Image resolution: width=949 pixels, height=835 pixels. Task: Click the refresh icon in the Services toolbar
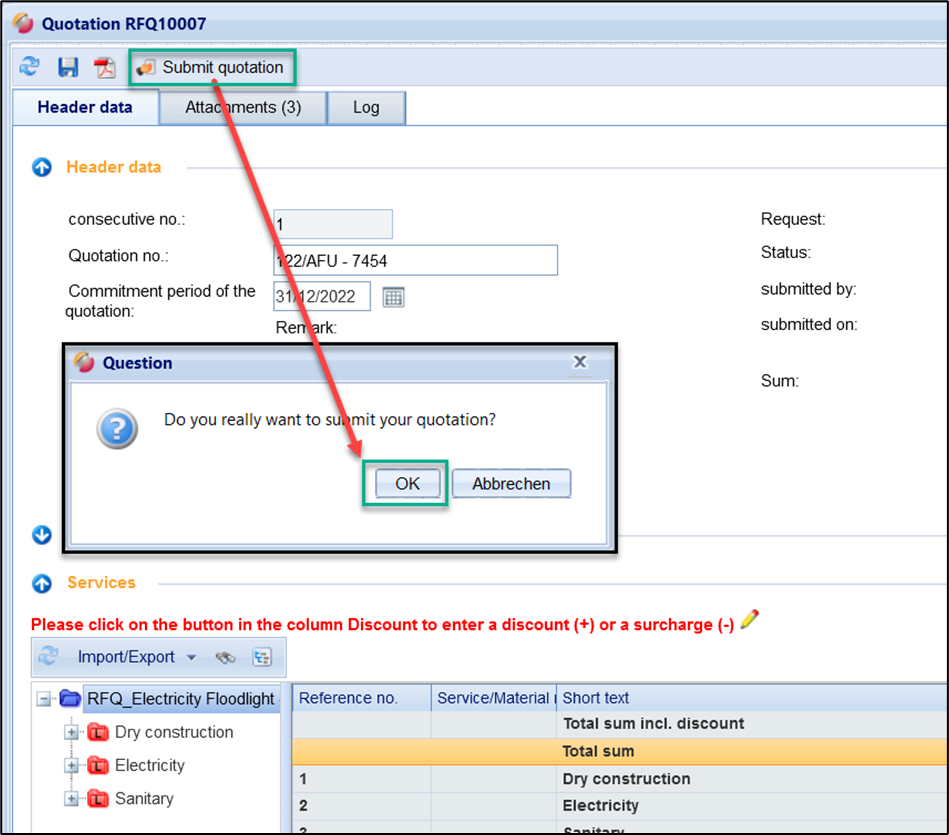point(48,657)
